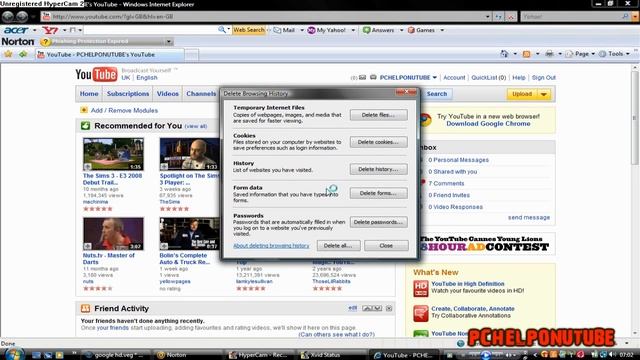Click the Internet Explorer back arrow button
Viewport: 640px width, 360px height.
tap(7, 17)
